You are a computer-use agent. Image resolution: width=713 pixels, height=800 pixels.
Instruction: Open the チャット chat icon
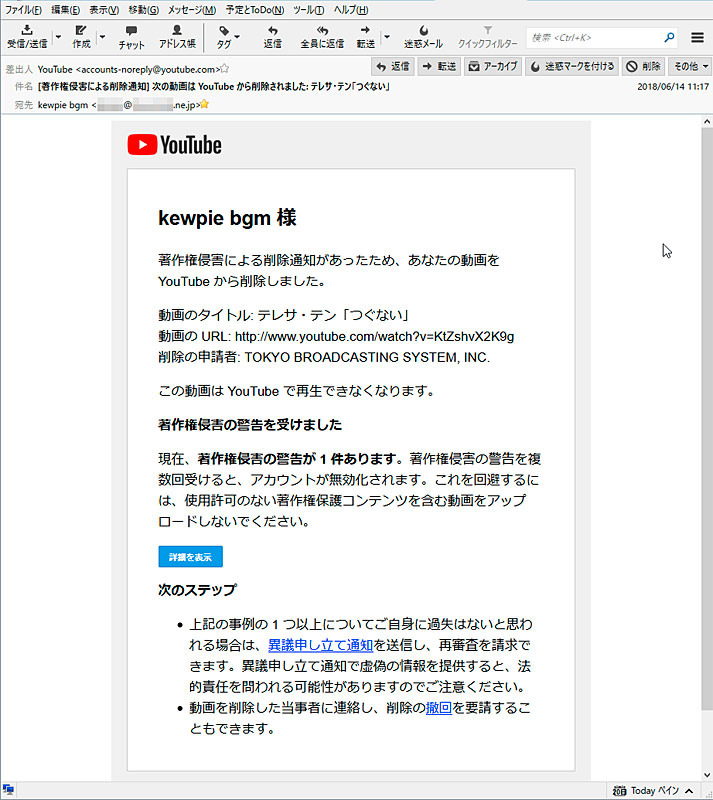(x=131, y=31)
